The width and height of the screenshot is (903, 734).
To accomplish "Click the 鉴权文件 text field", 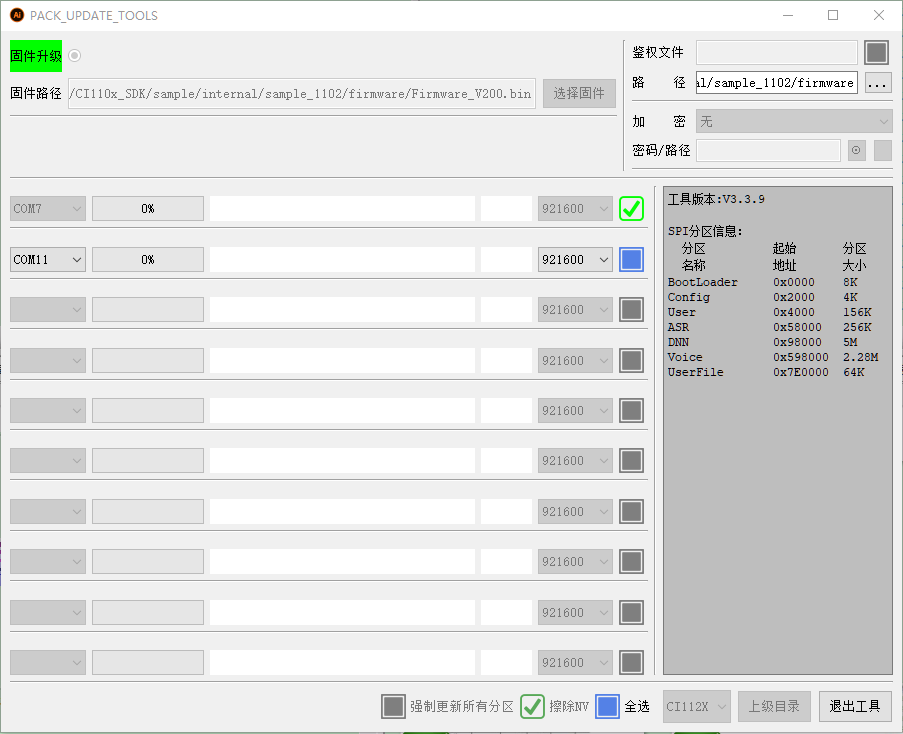I will [x=776, y=52].
